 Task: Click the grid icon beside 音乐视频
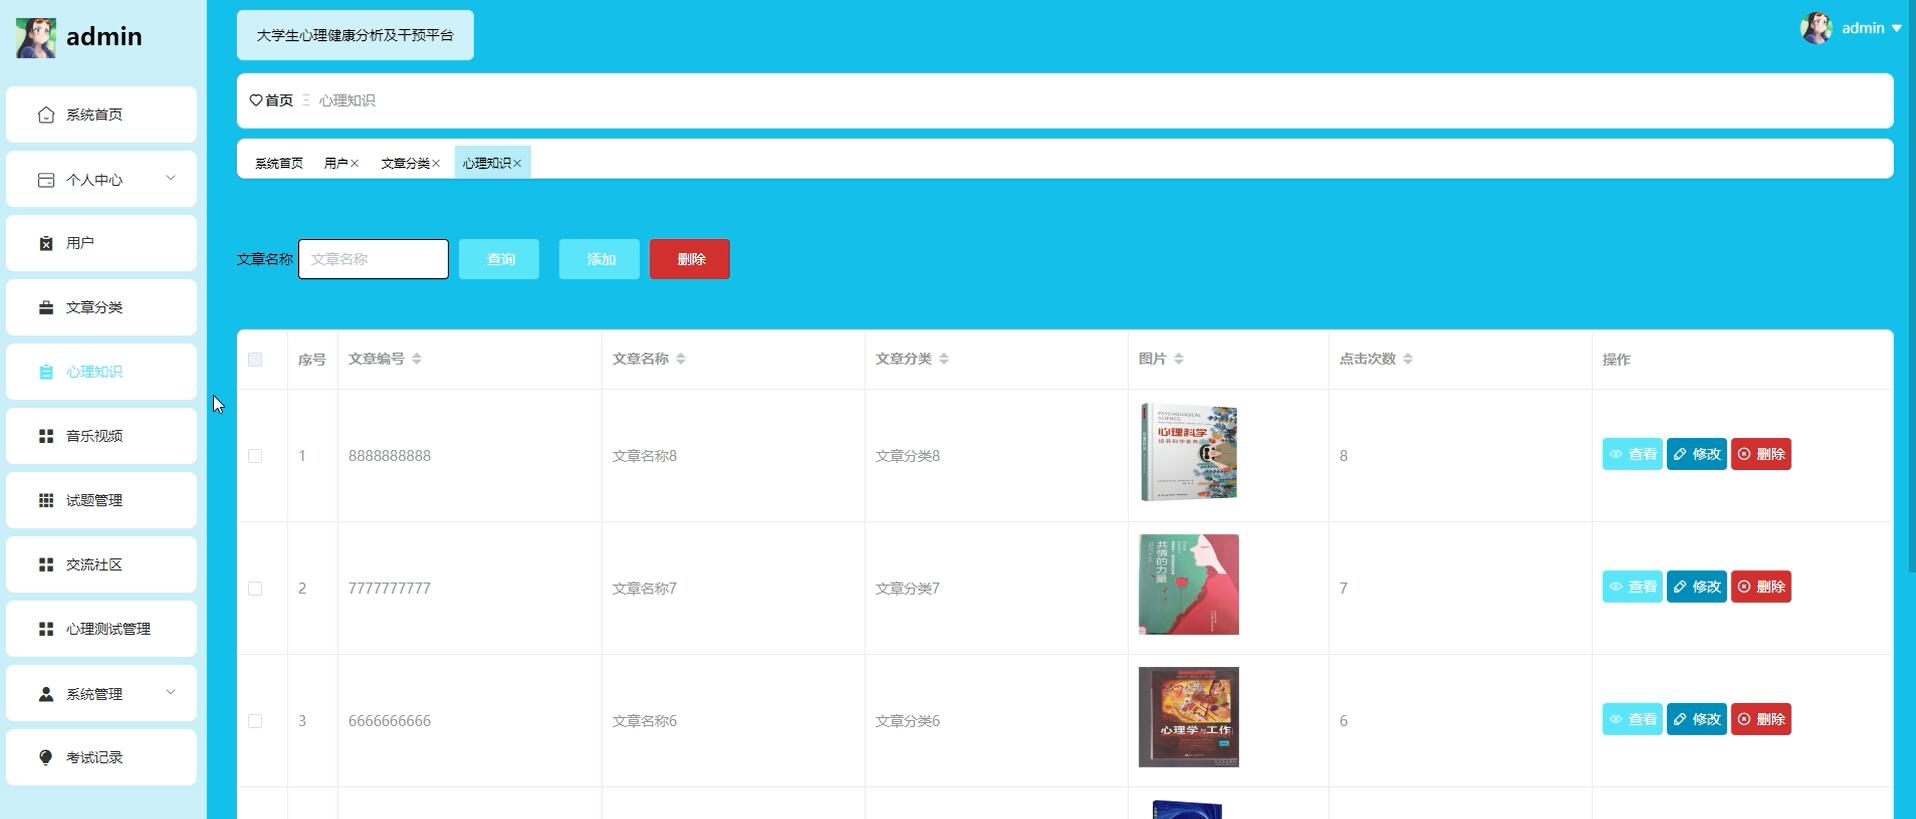point(46,436)
